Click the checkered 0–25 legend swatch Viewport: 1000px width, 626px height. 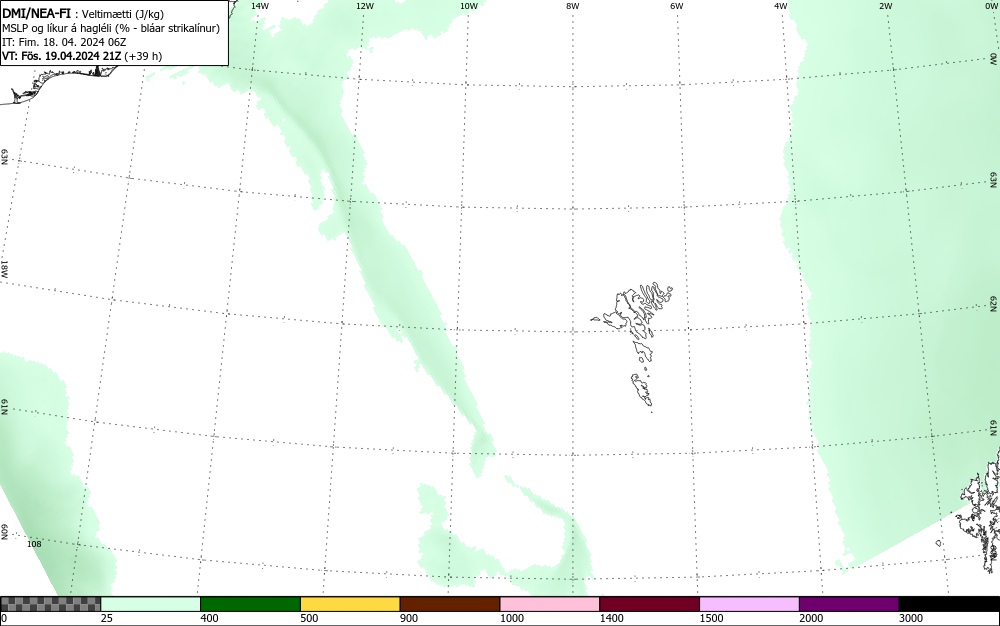point(50,604)
